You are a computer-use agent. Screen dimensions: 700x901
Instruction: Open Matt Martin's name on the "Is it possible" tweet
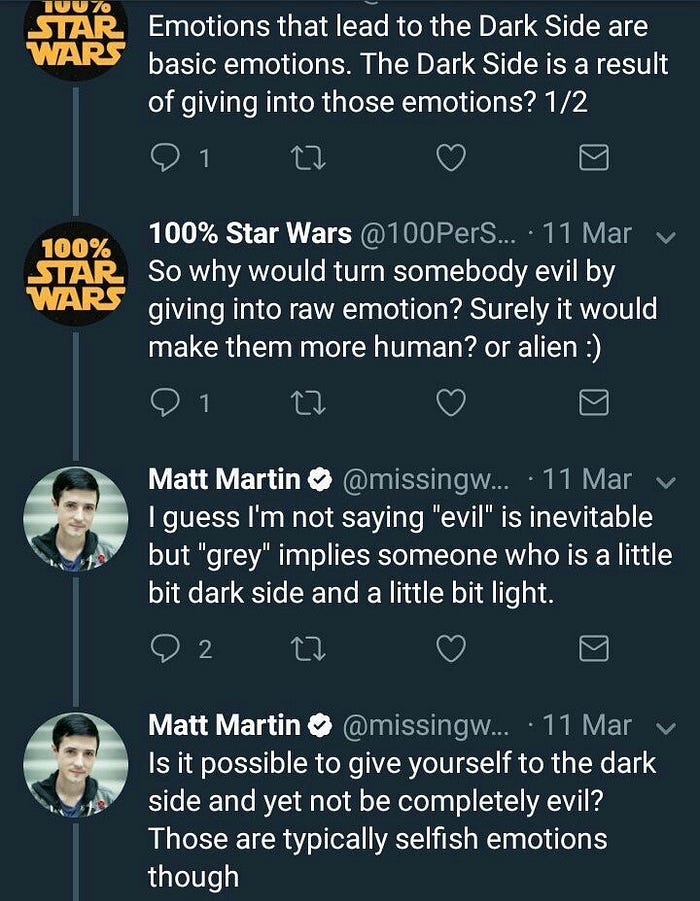224,726
